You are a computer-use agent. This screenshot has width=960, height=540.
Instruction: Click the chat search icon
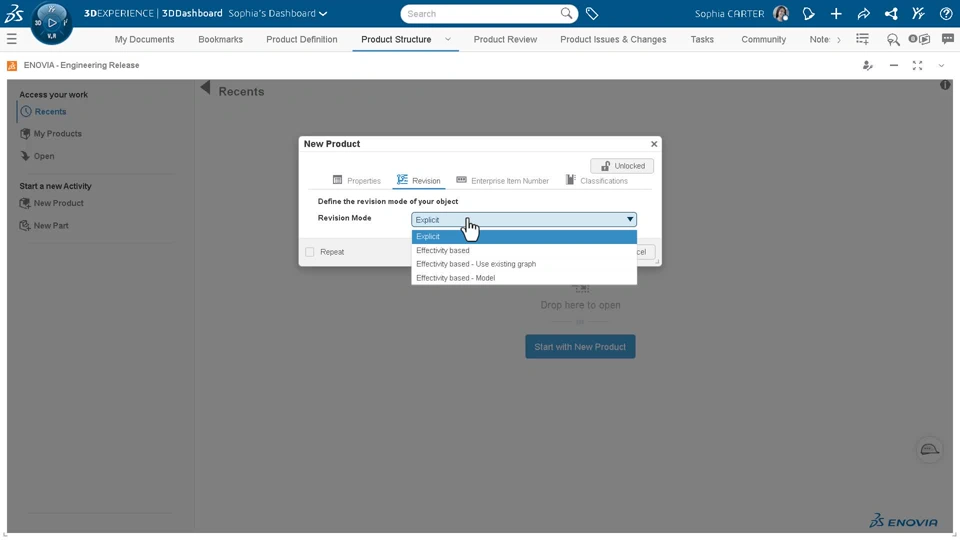(893, 40)
